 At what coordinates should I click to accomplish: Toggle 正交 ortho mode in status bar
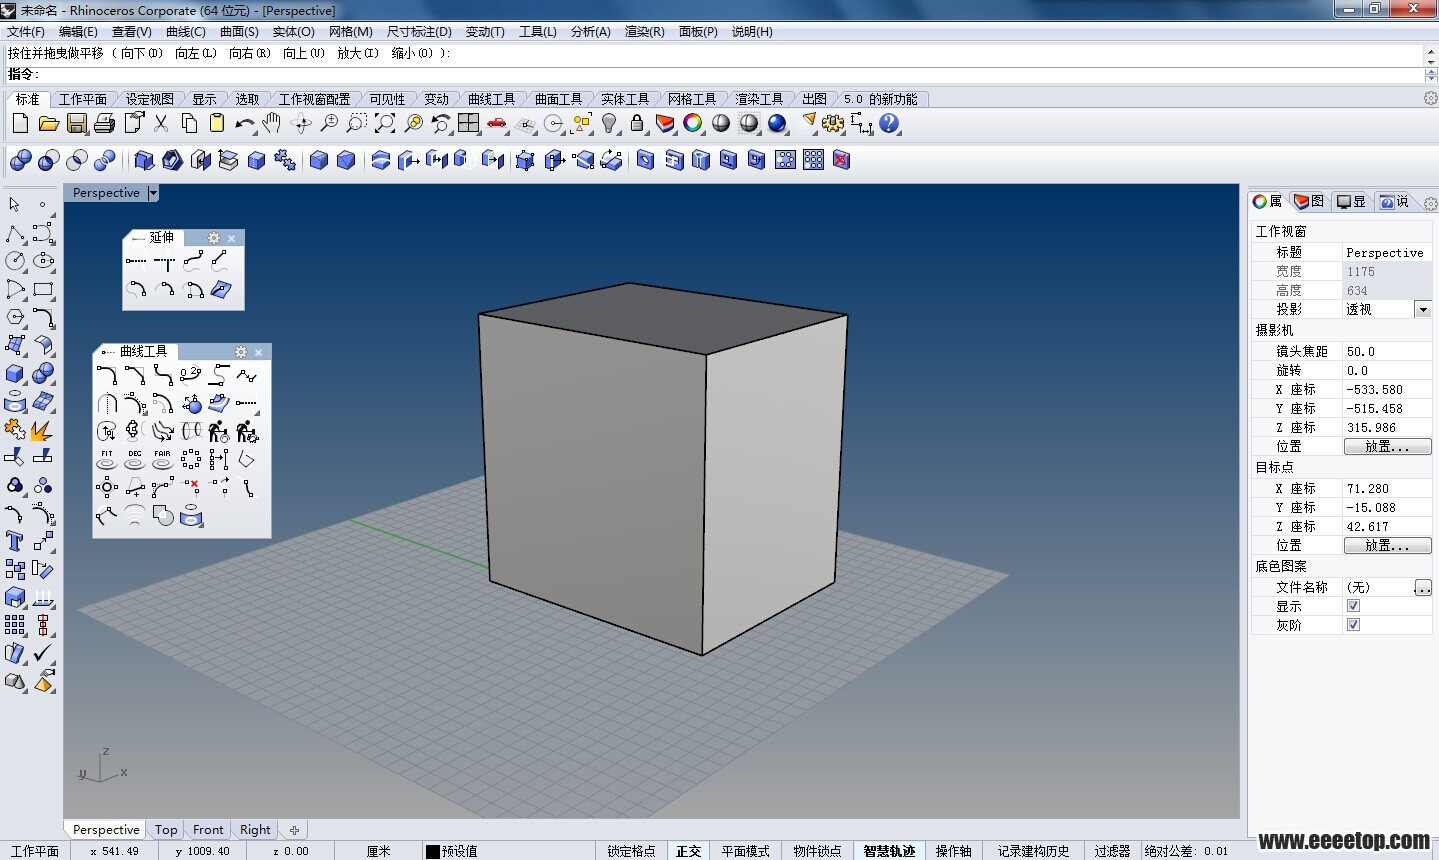(x=689, y=851)
